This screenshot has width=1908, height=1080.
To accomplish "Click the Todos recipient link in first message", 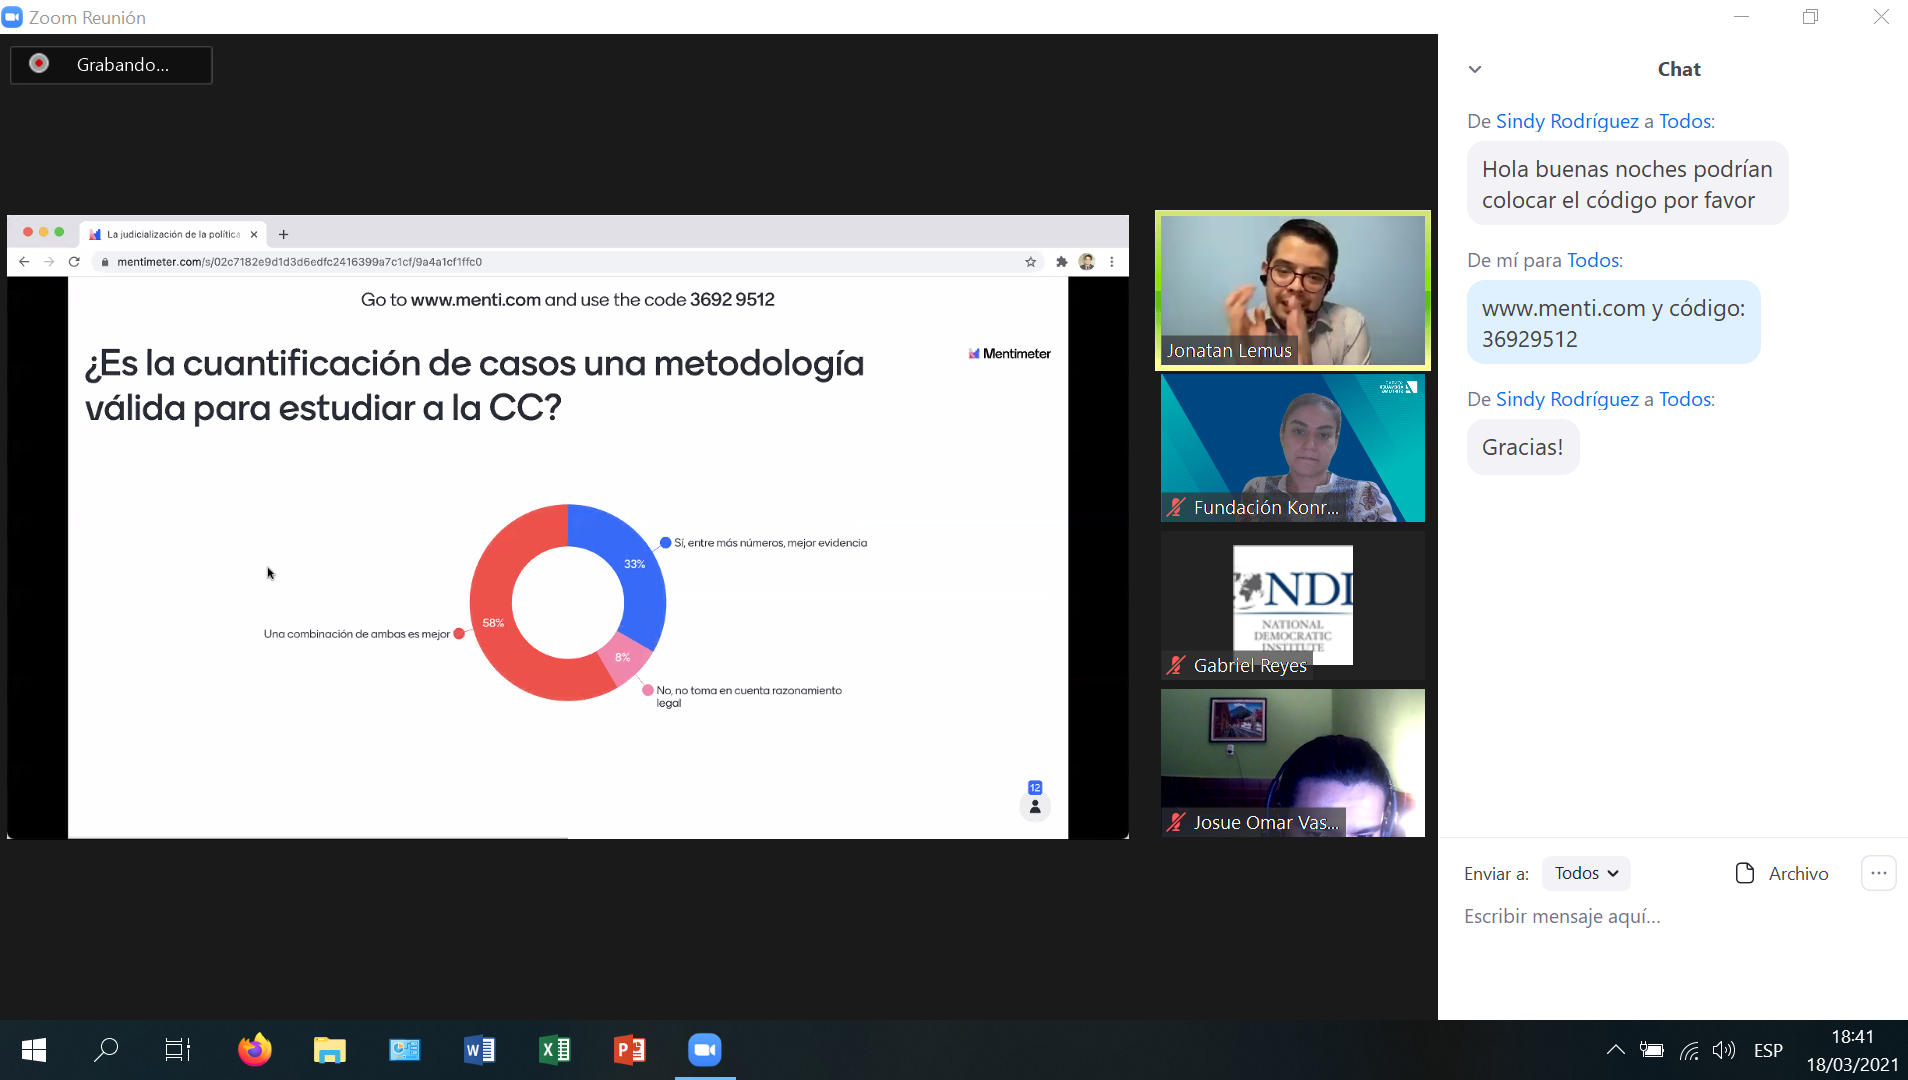I will [x=1685, y=121].
